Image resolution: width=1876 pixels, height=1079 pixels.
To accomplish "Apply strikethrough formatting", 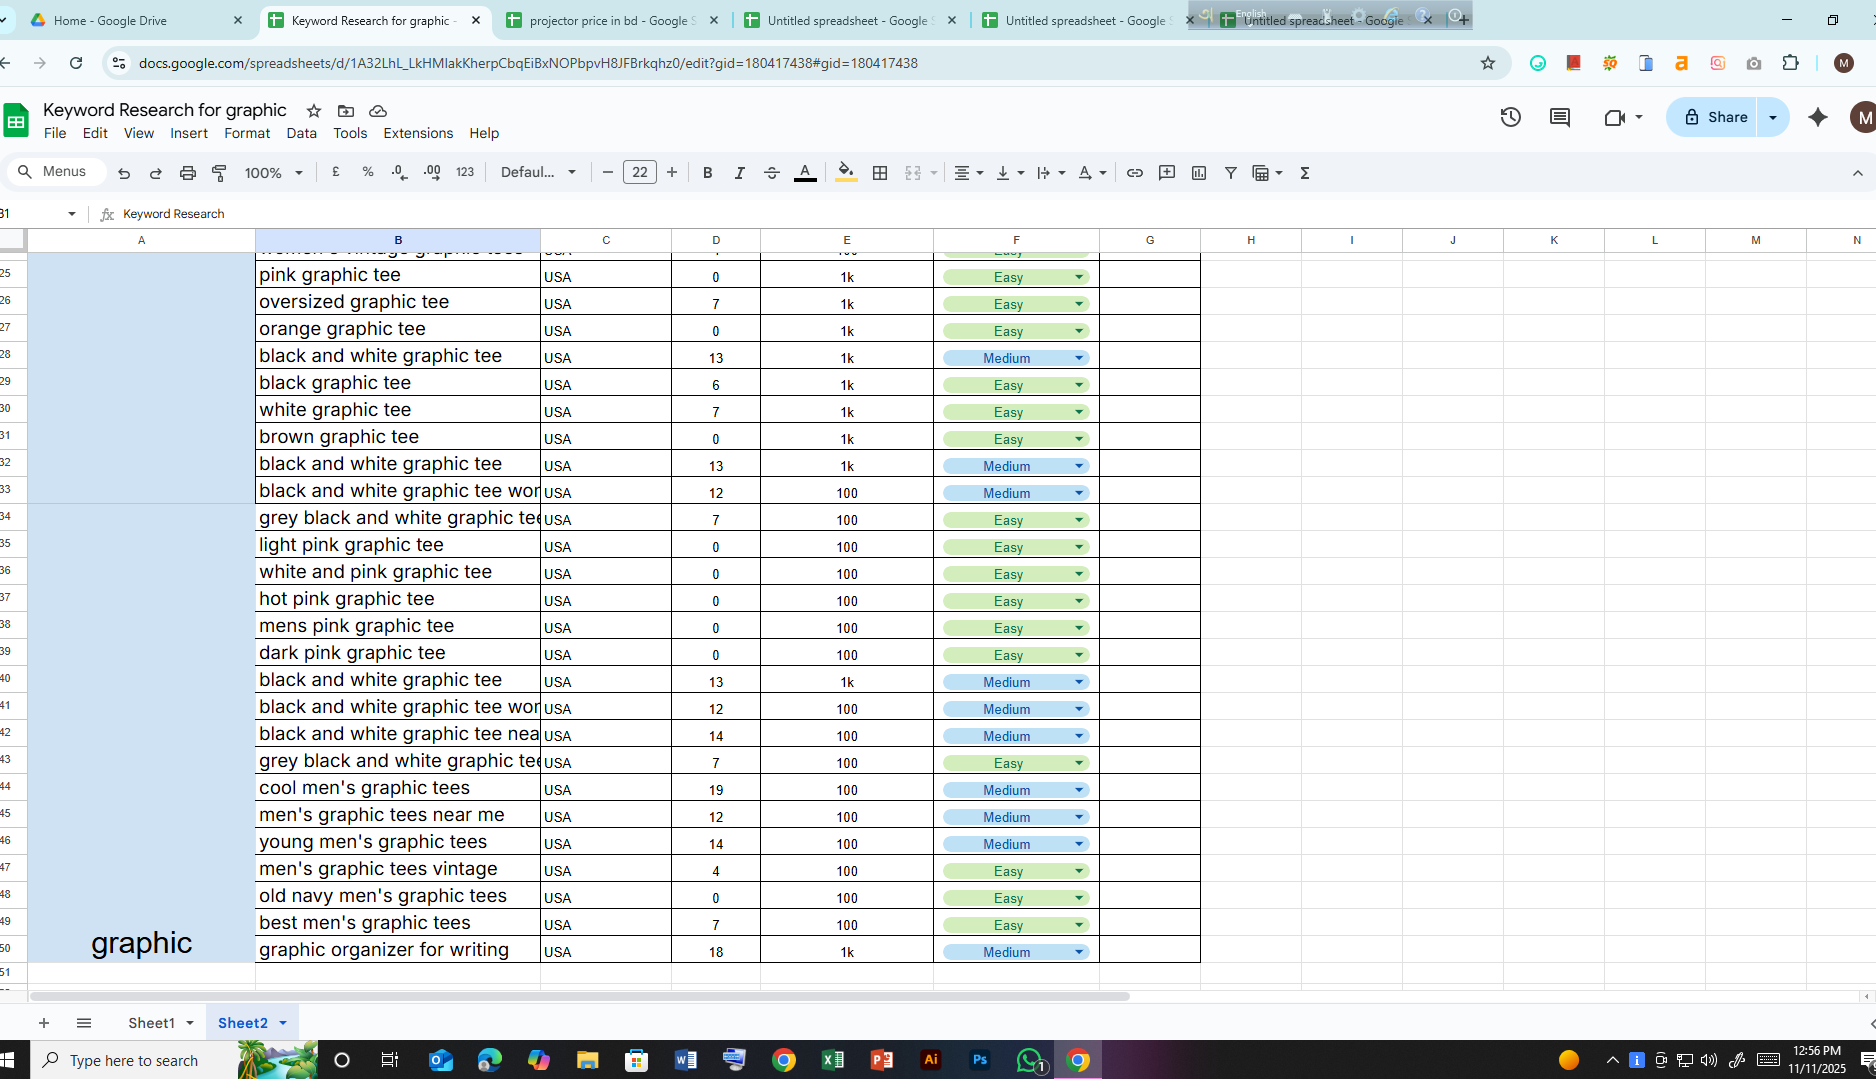I will tap(771, 172).
